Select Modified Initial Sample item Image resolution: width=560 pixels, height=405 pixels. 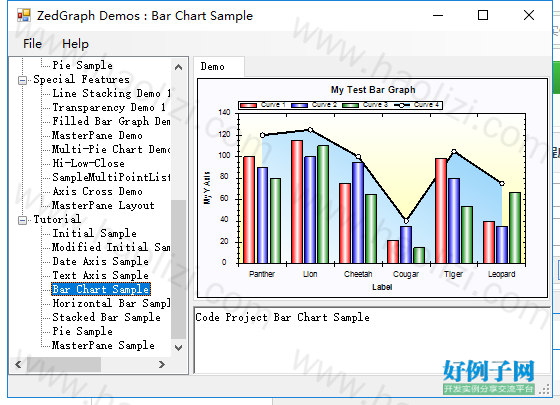pyautogui.click(x=111, y=248)
